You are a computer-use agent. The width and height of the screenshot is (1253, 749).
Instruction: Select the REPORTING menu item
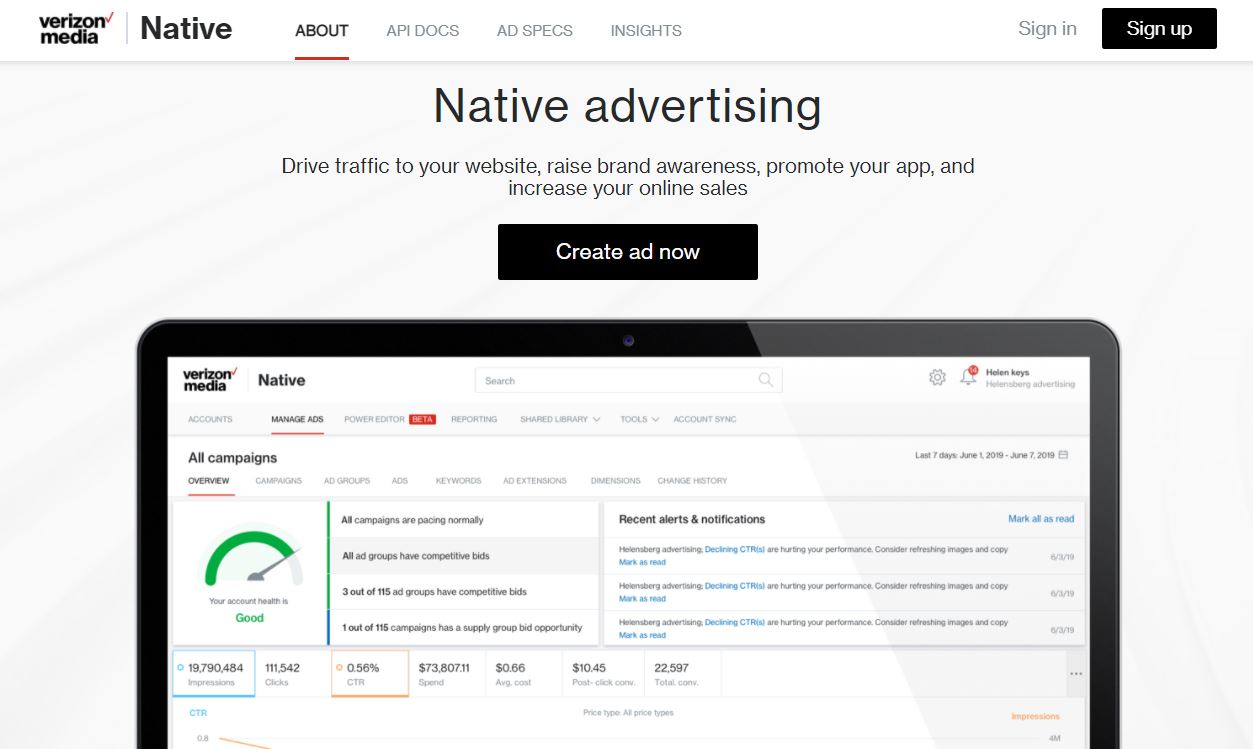(474, 419)
